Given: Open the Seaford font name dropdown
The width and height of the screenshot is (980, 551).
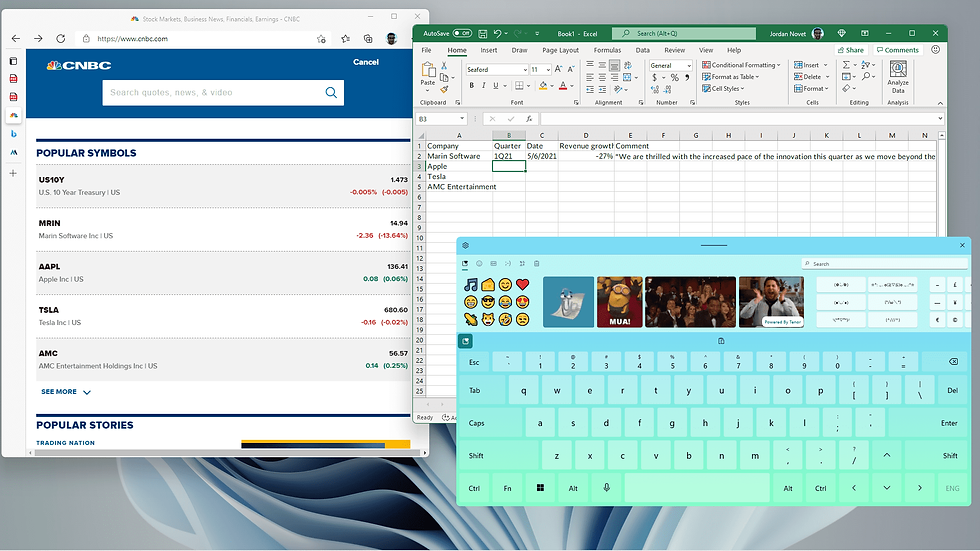Looking at the screenshot, I should tap(524, 69).
